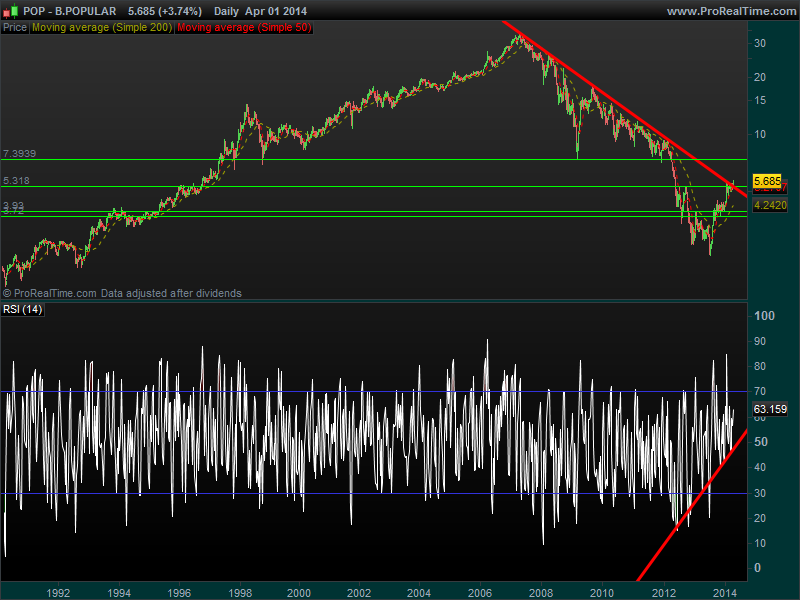This screenshot has height=600, width=800.
Task: Open the RSI (14) indicator label
Action: click(x=22, y=309)
